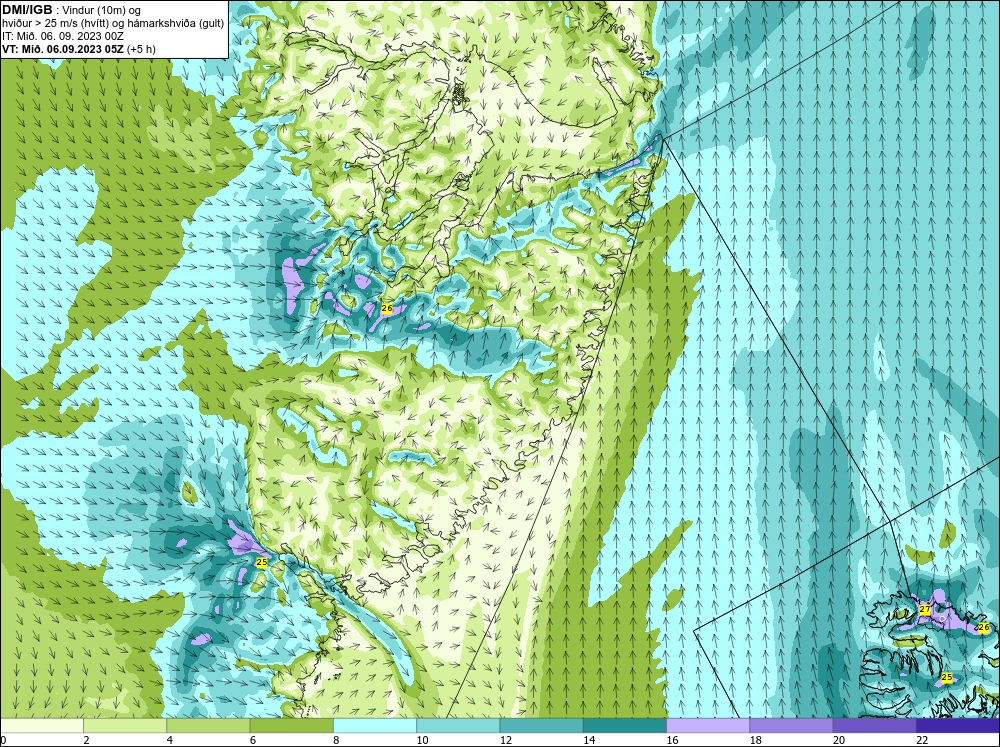Screen dimensions: 1000x747
Task: Select the "IT: Mið. 06. 09. 2023 00Z" line
Action: (63, 36)
